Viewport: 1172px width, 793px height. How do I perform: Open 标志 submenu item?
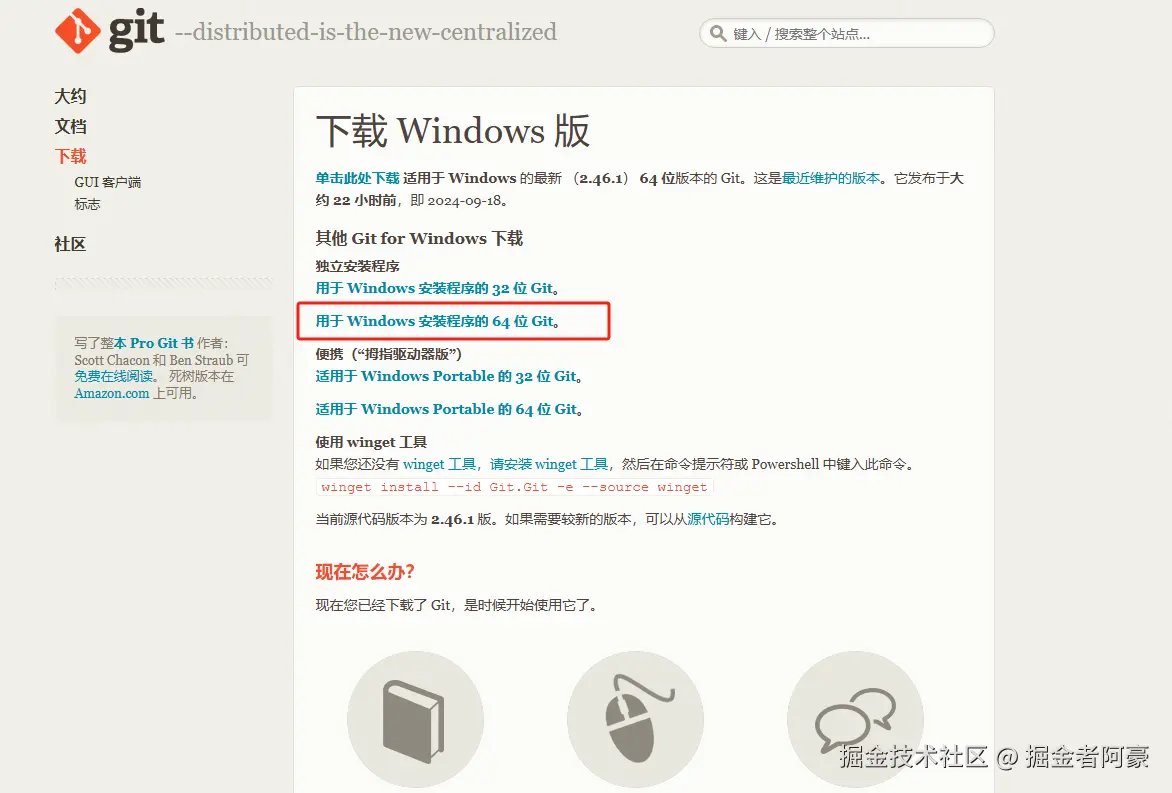(x=87, y=204)
